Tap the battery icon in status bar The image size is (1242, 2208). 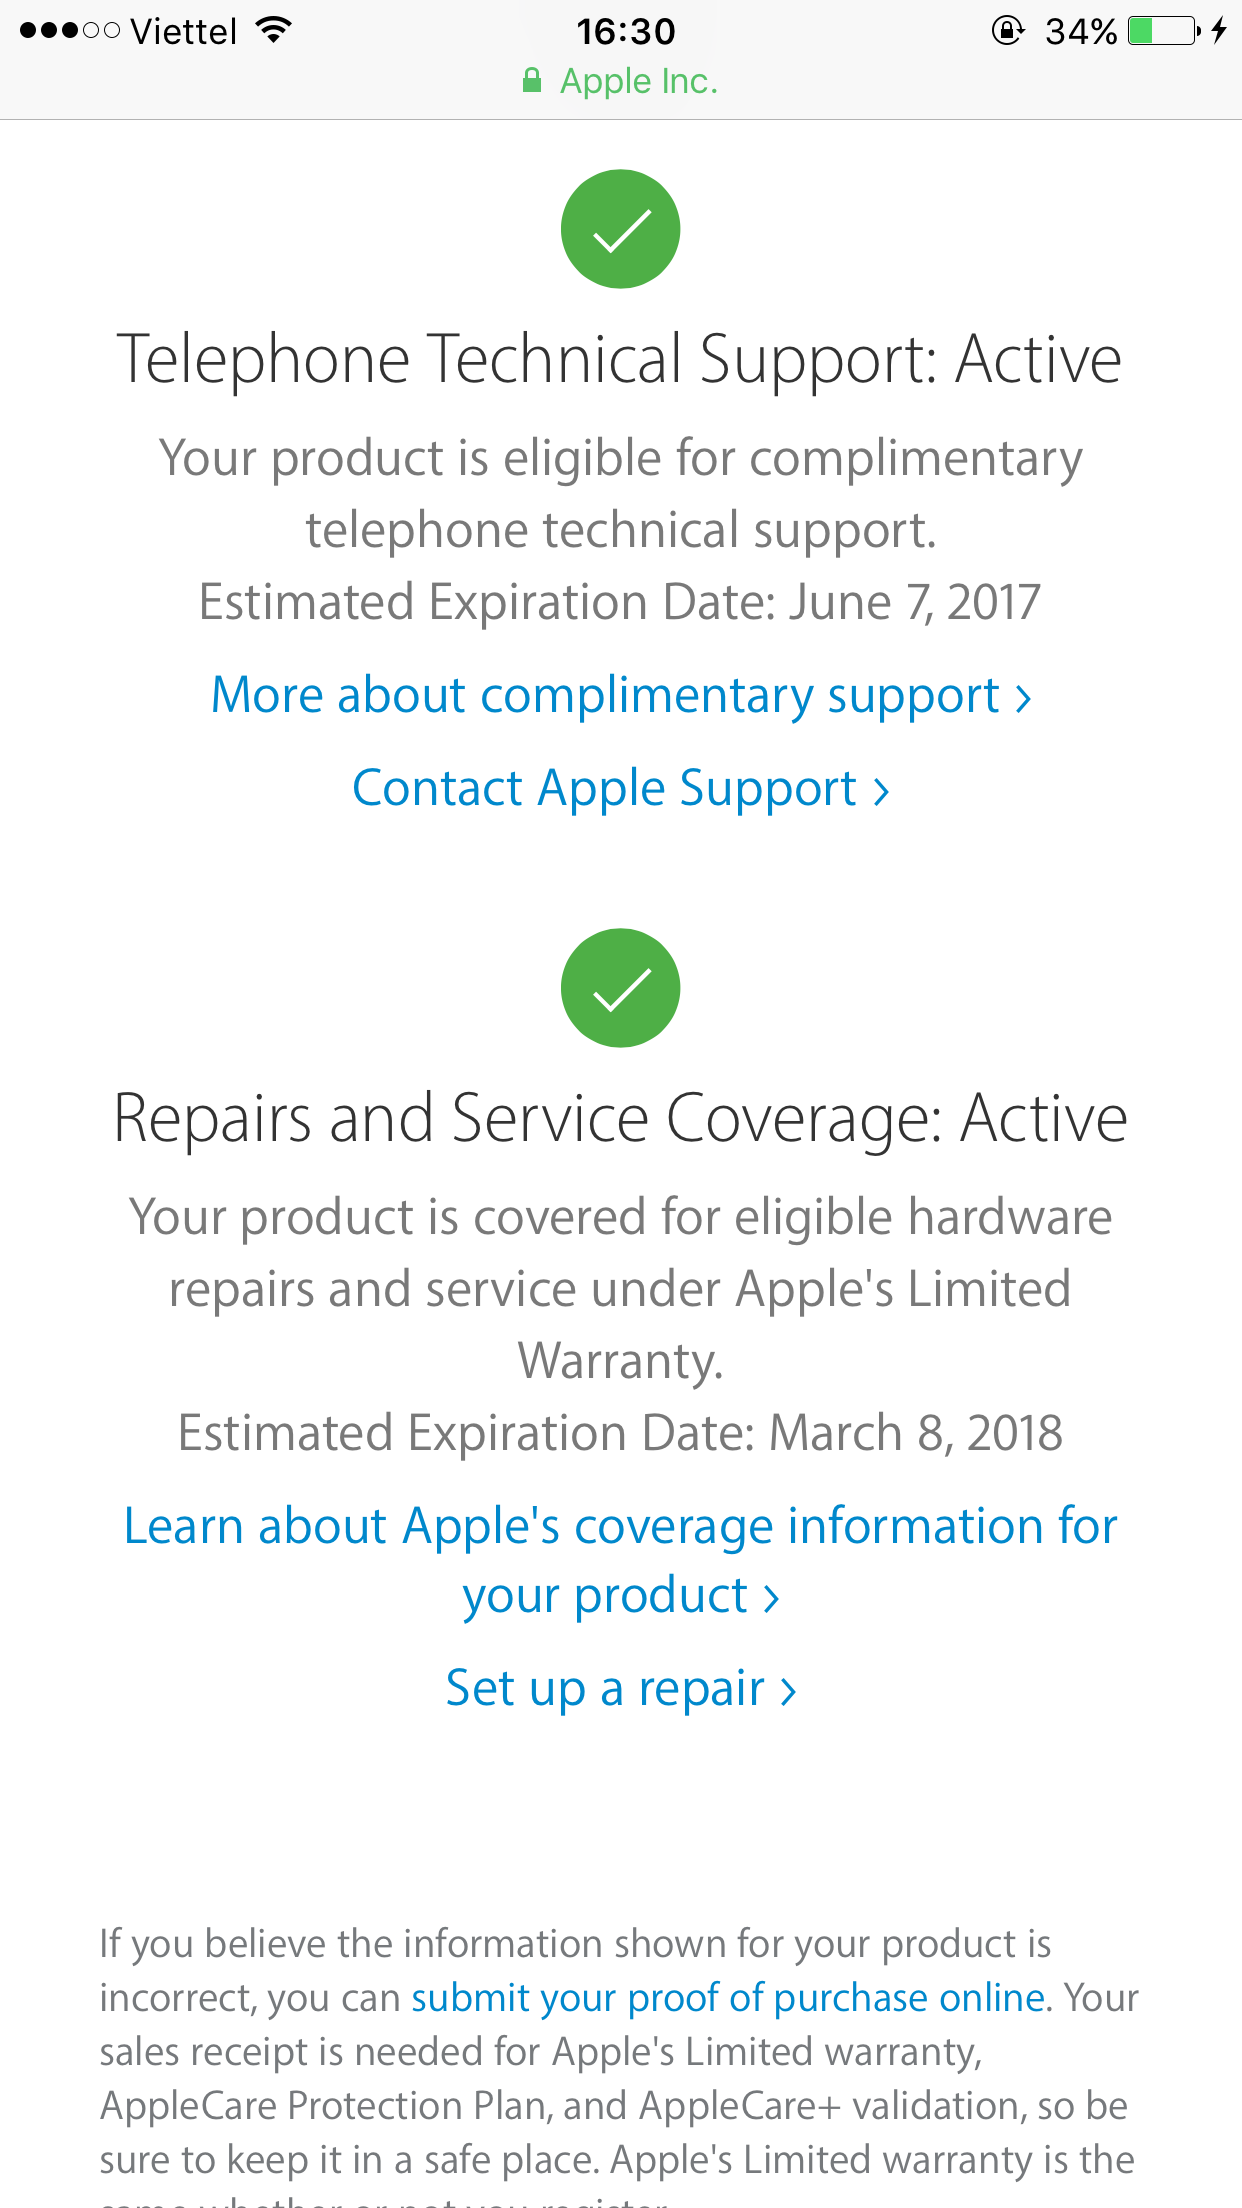(x=1163, y=31)
